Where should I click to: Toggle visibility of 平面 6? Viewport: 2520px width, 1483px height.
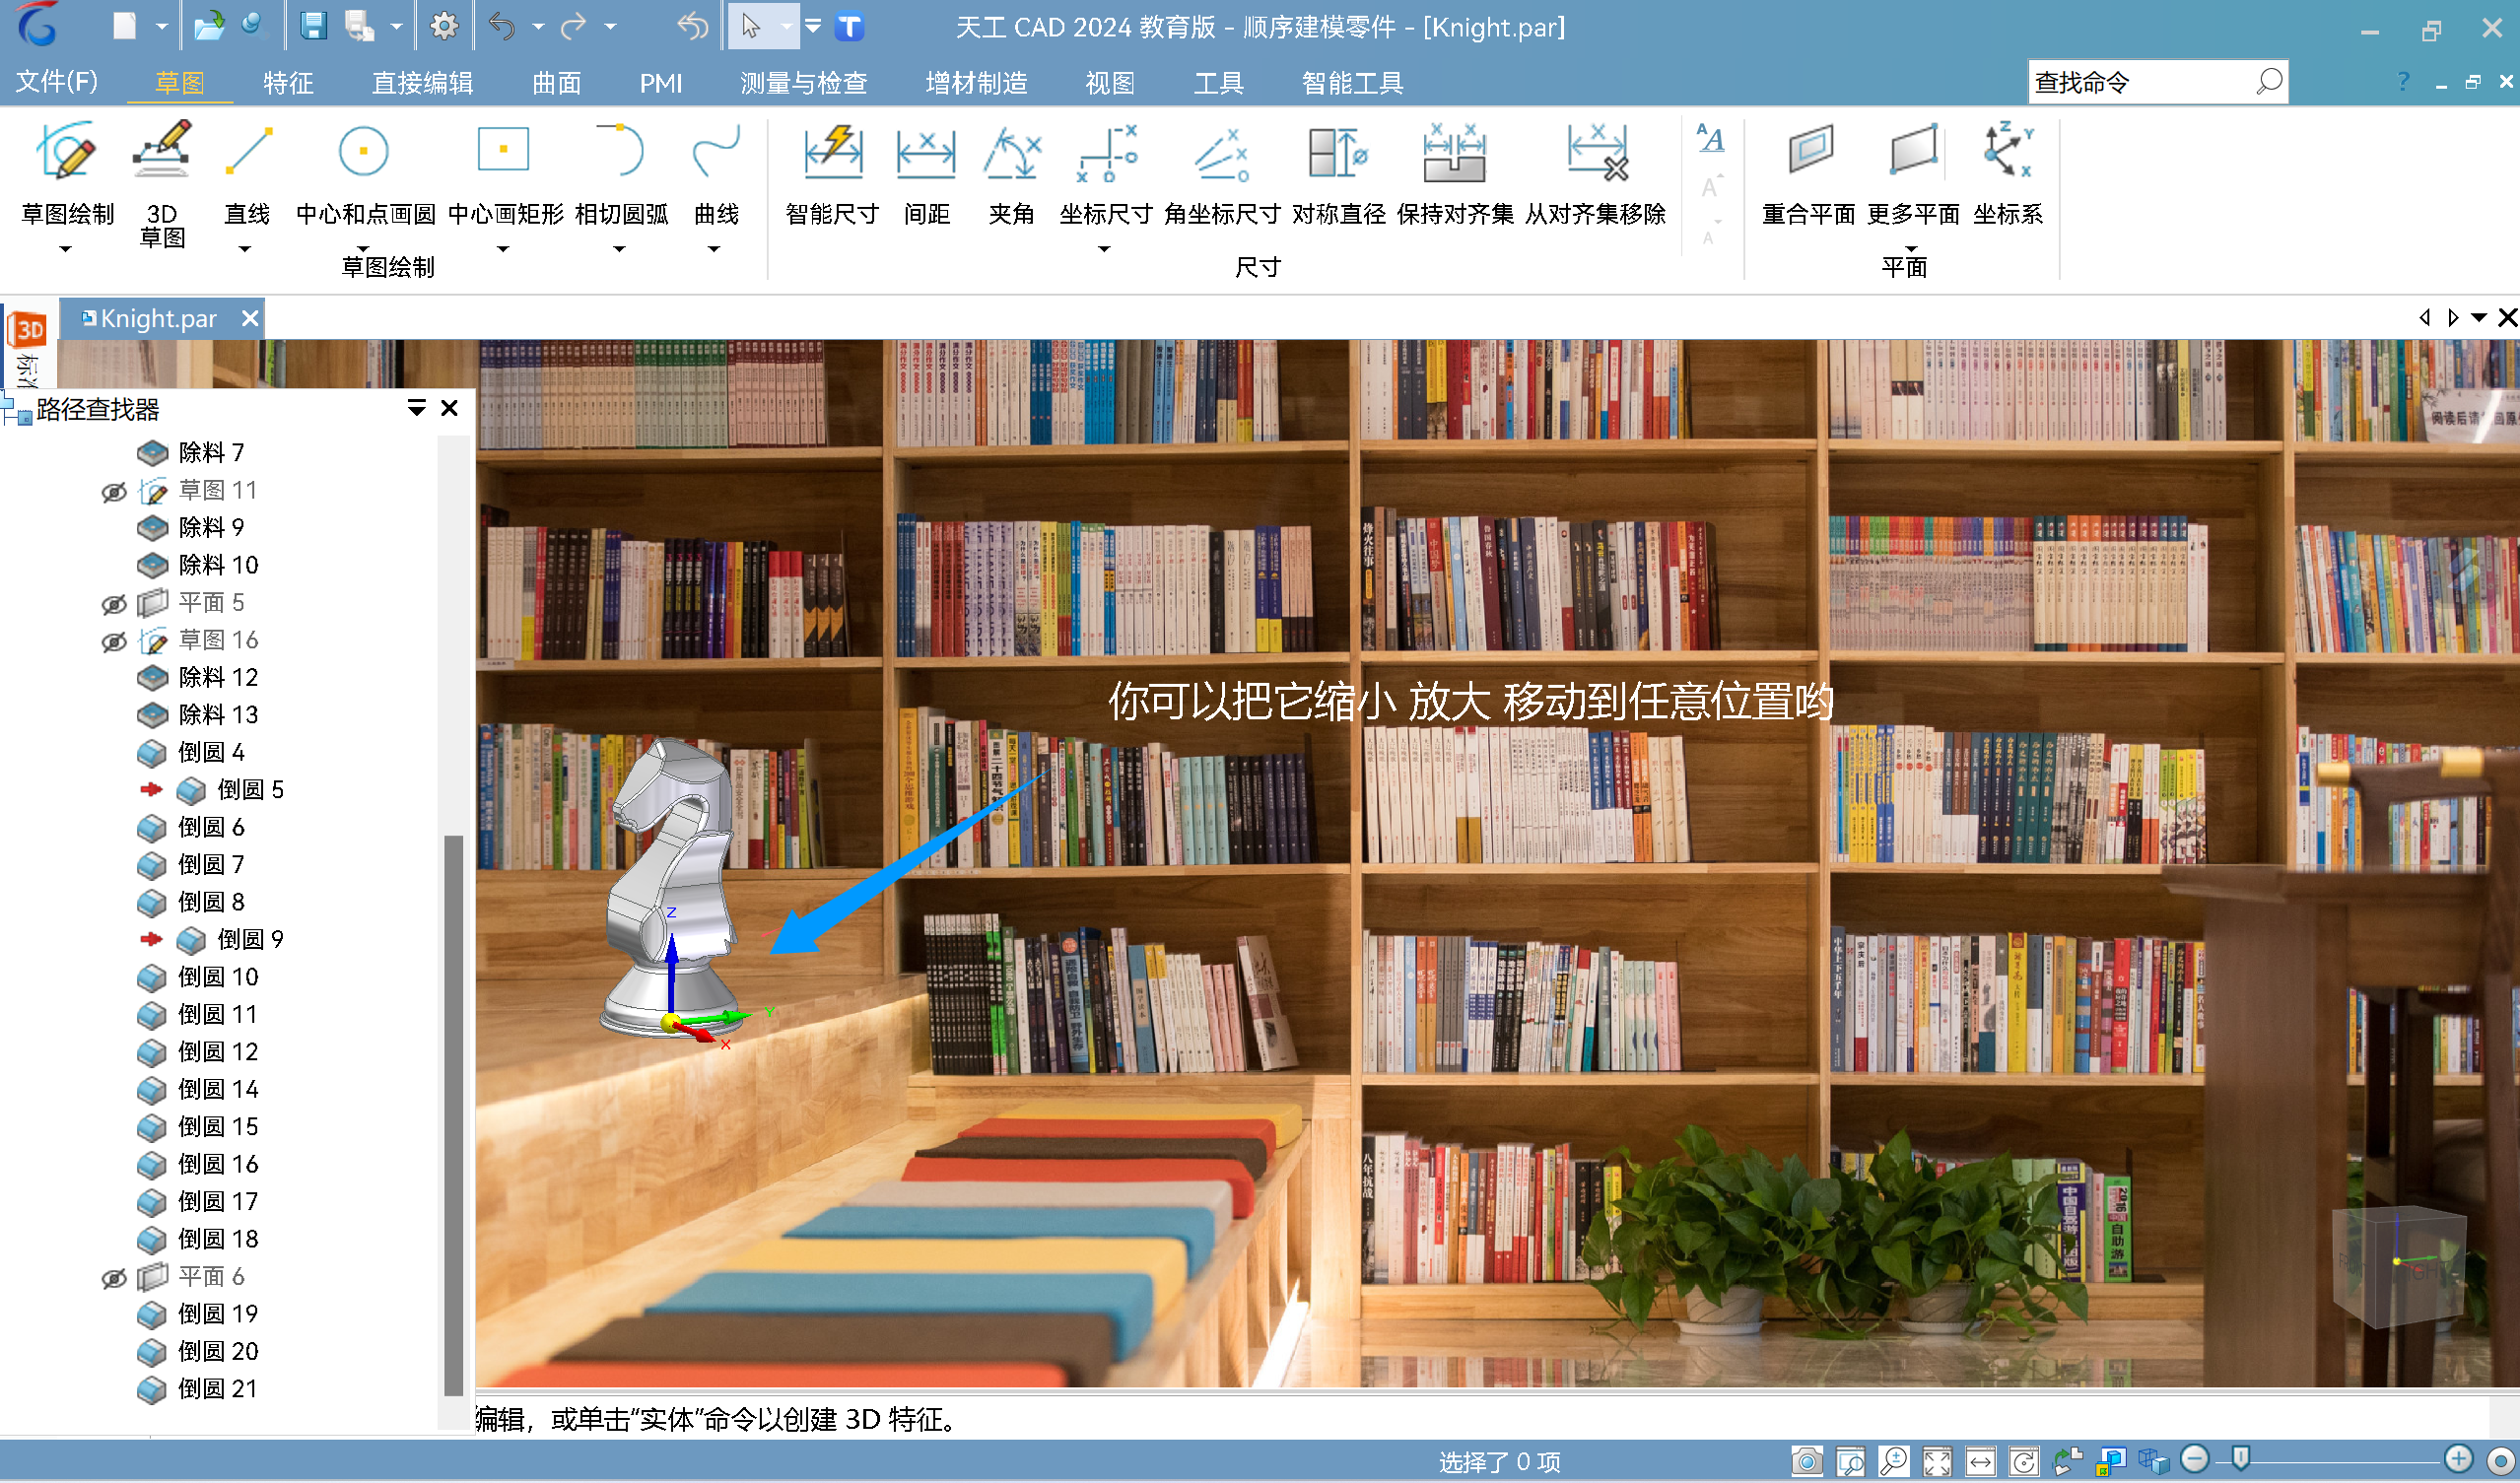114,1278
